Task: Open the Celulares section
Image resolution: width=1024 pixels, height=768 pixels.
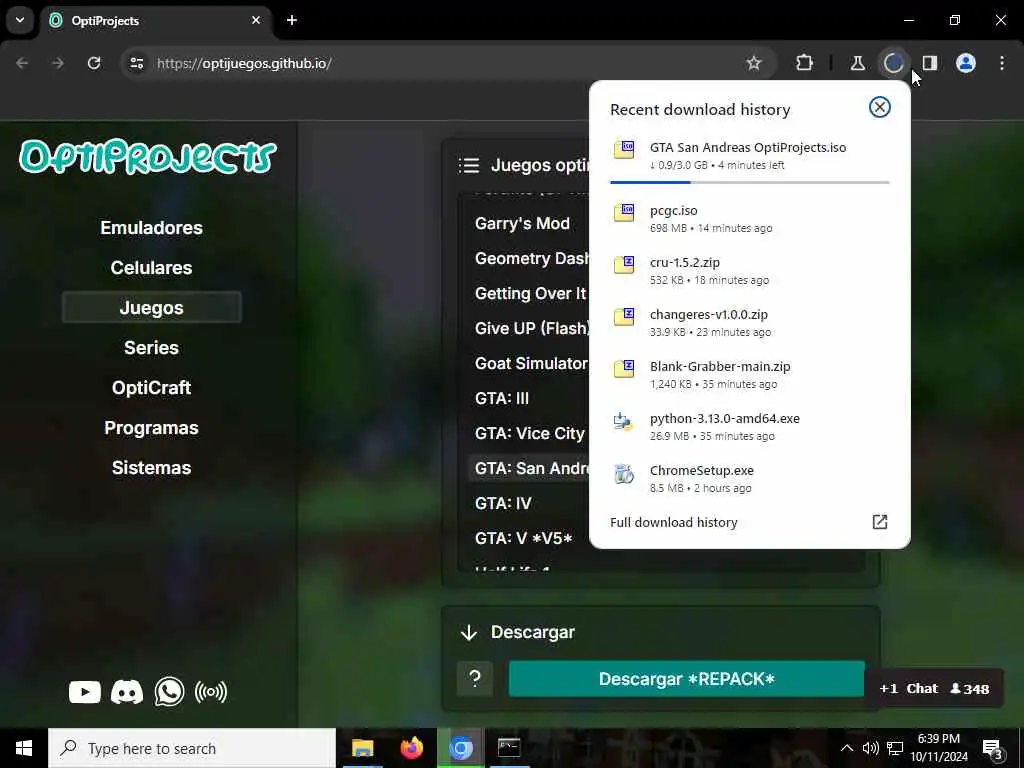Action: coord(152,268)
